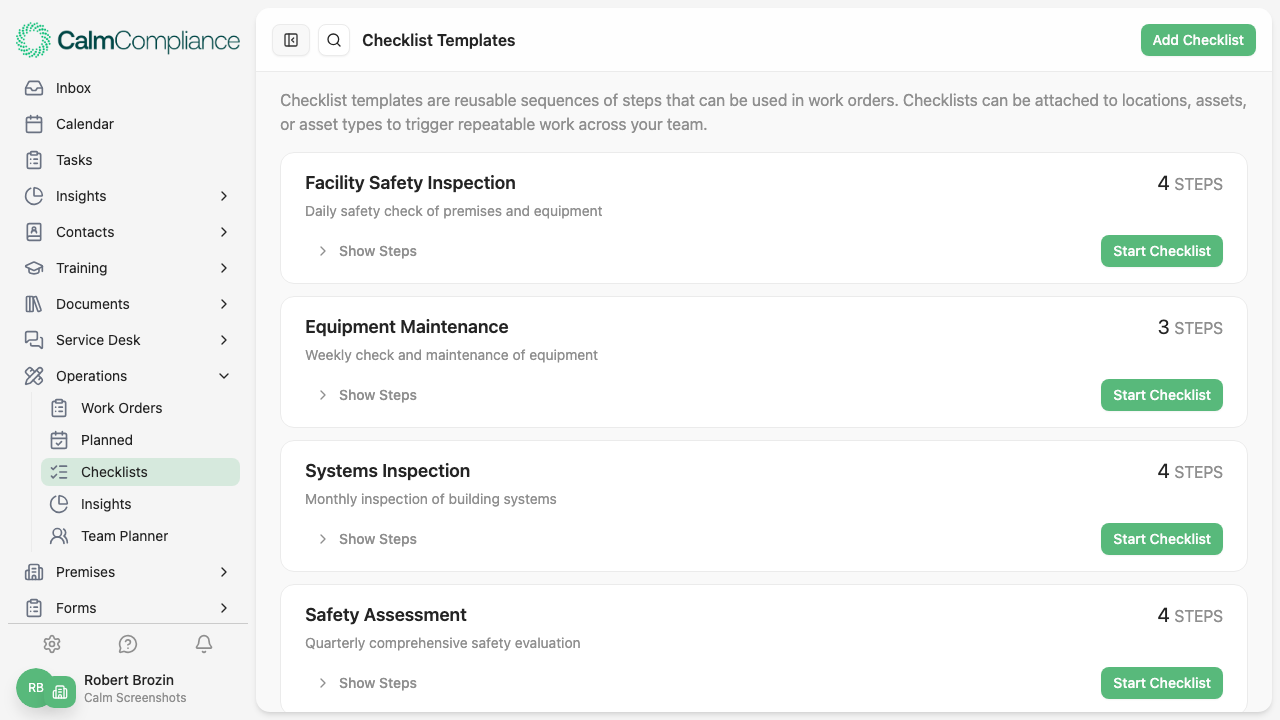Screen dimensions: 1280x720
Task: Open help via question mark icon
Action: coord(128,644)
